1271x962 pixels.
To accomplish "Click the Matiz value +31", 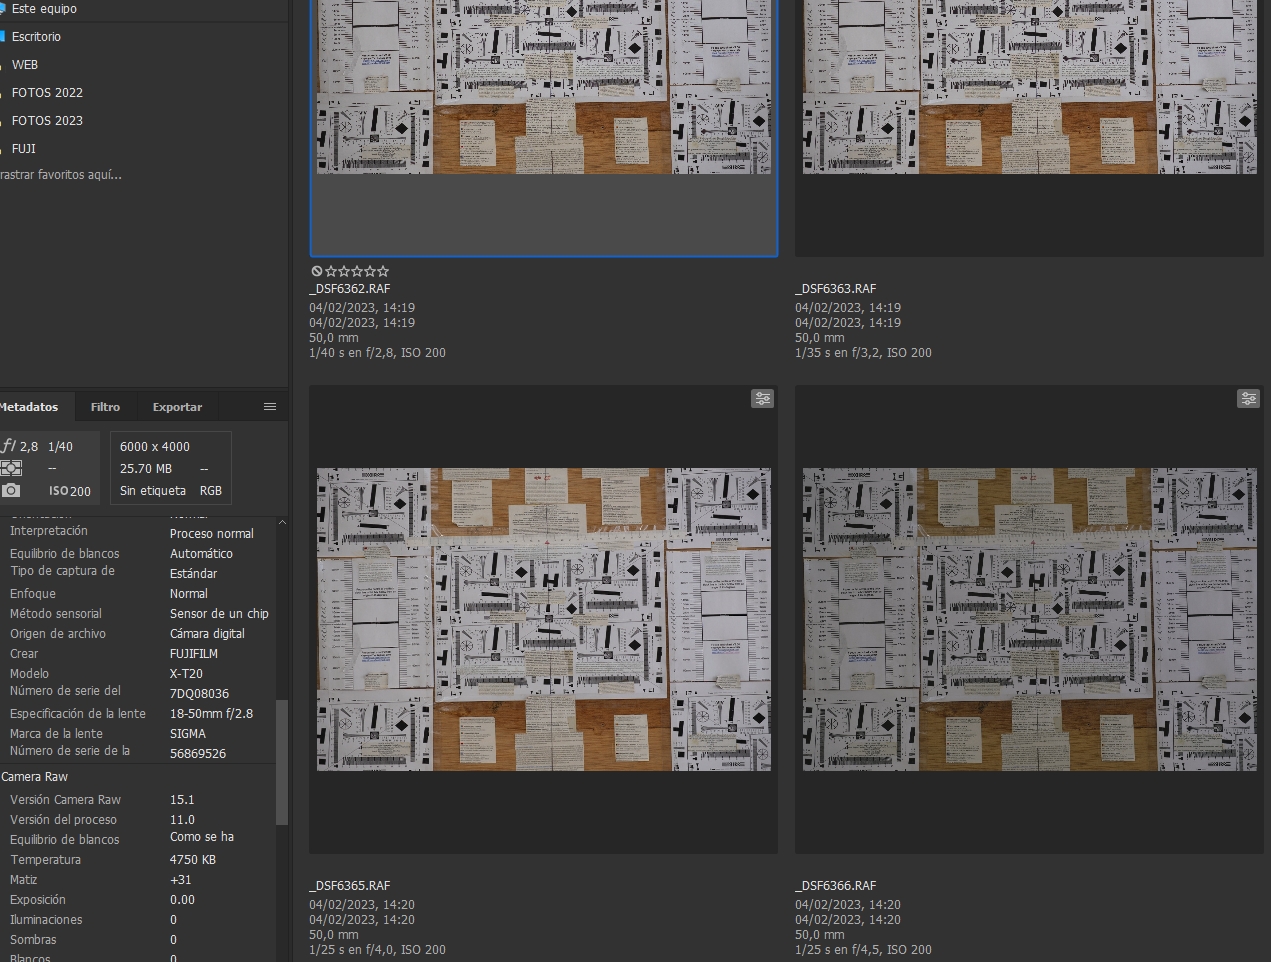I will (x=180, y=880).
